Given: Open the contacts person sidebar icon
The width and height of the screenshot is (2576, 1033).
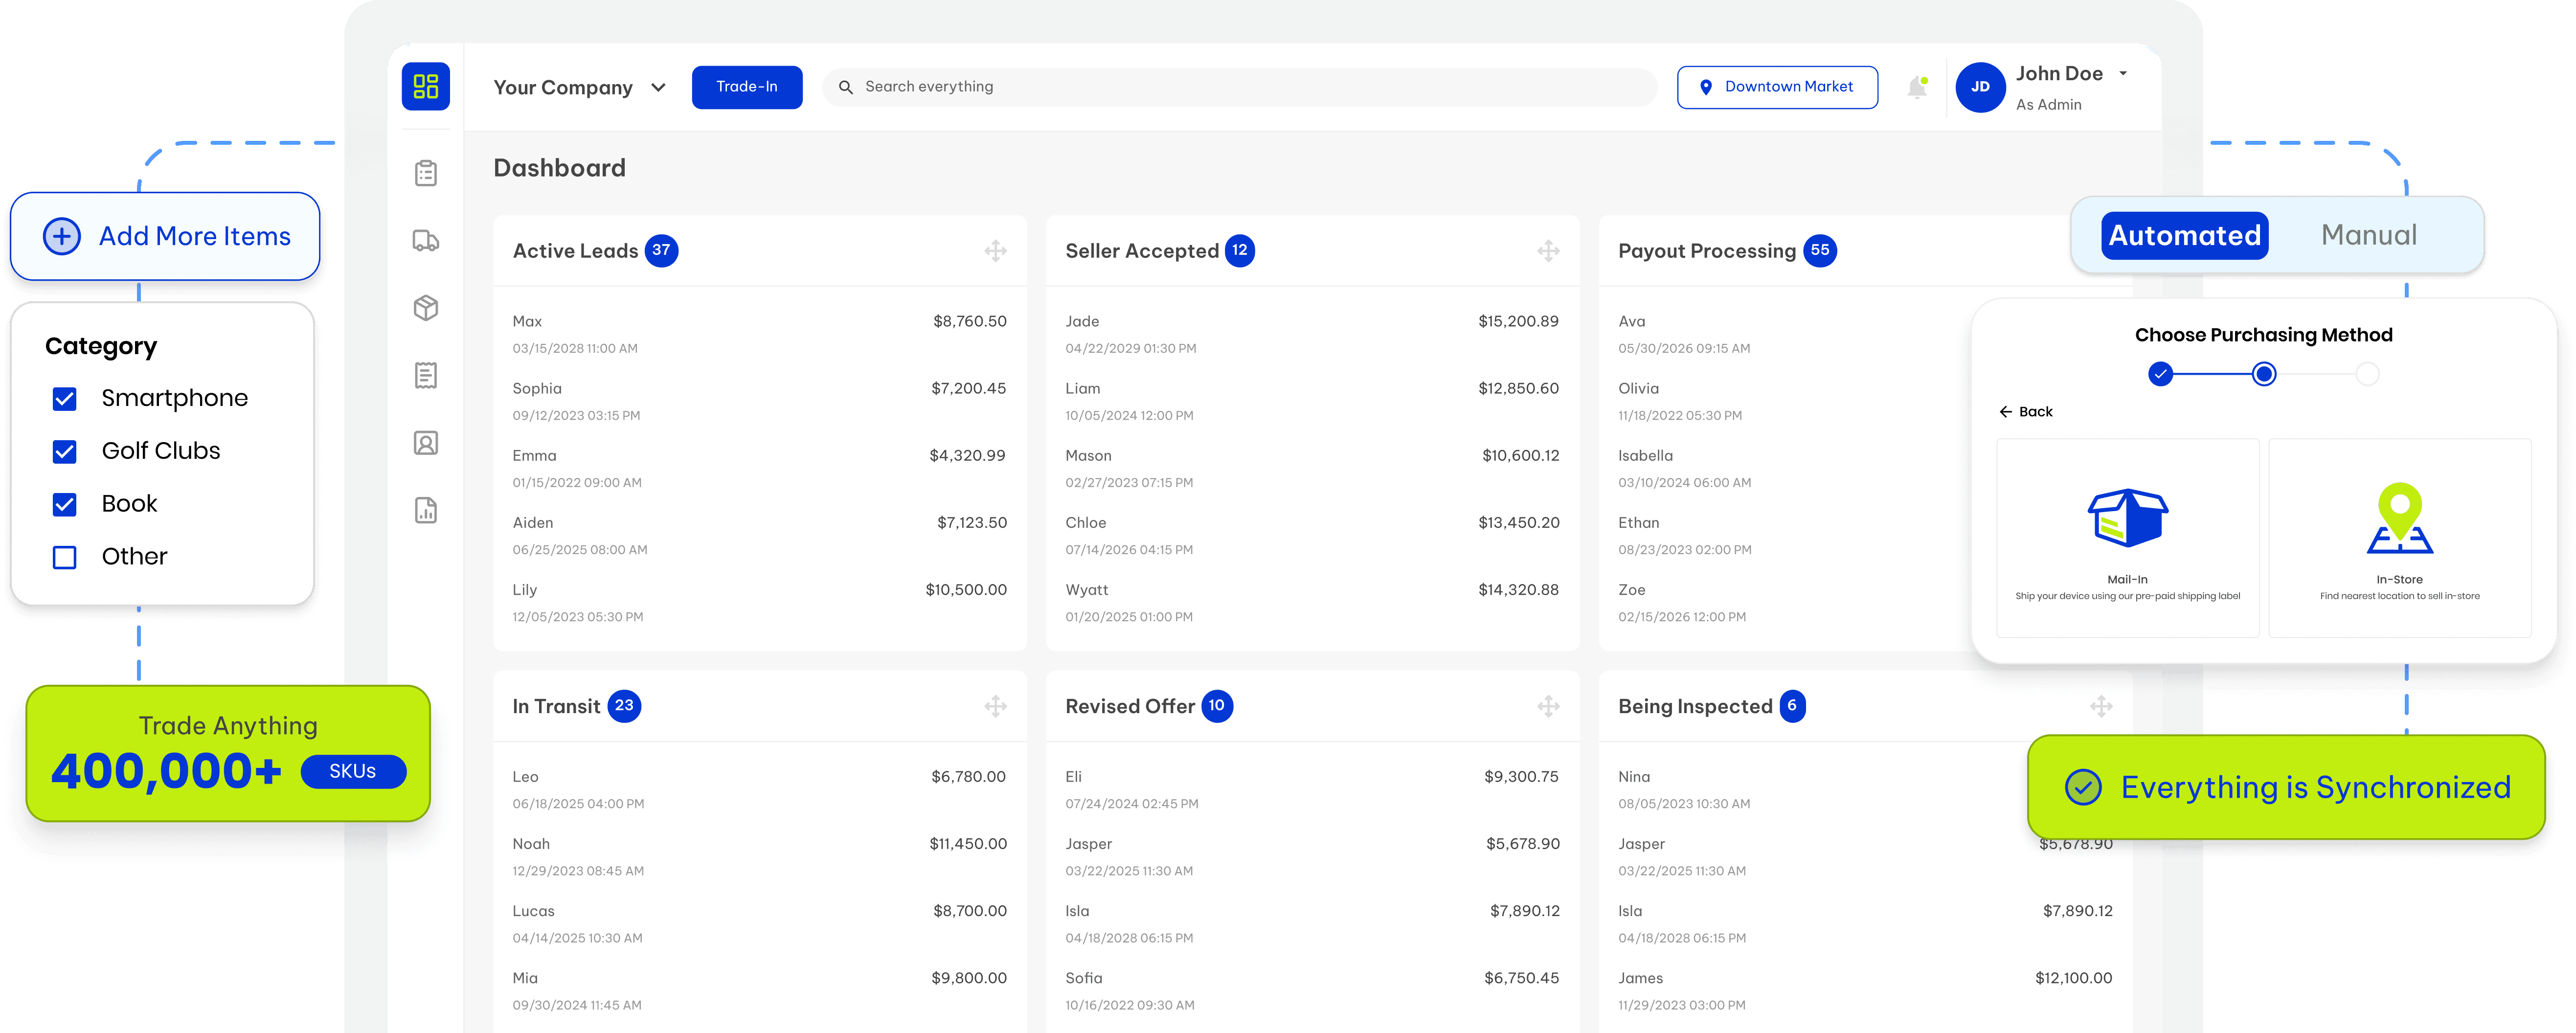Looking at the screenshot, I should (x=425, y=443).
